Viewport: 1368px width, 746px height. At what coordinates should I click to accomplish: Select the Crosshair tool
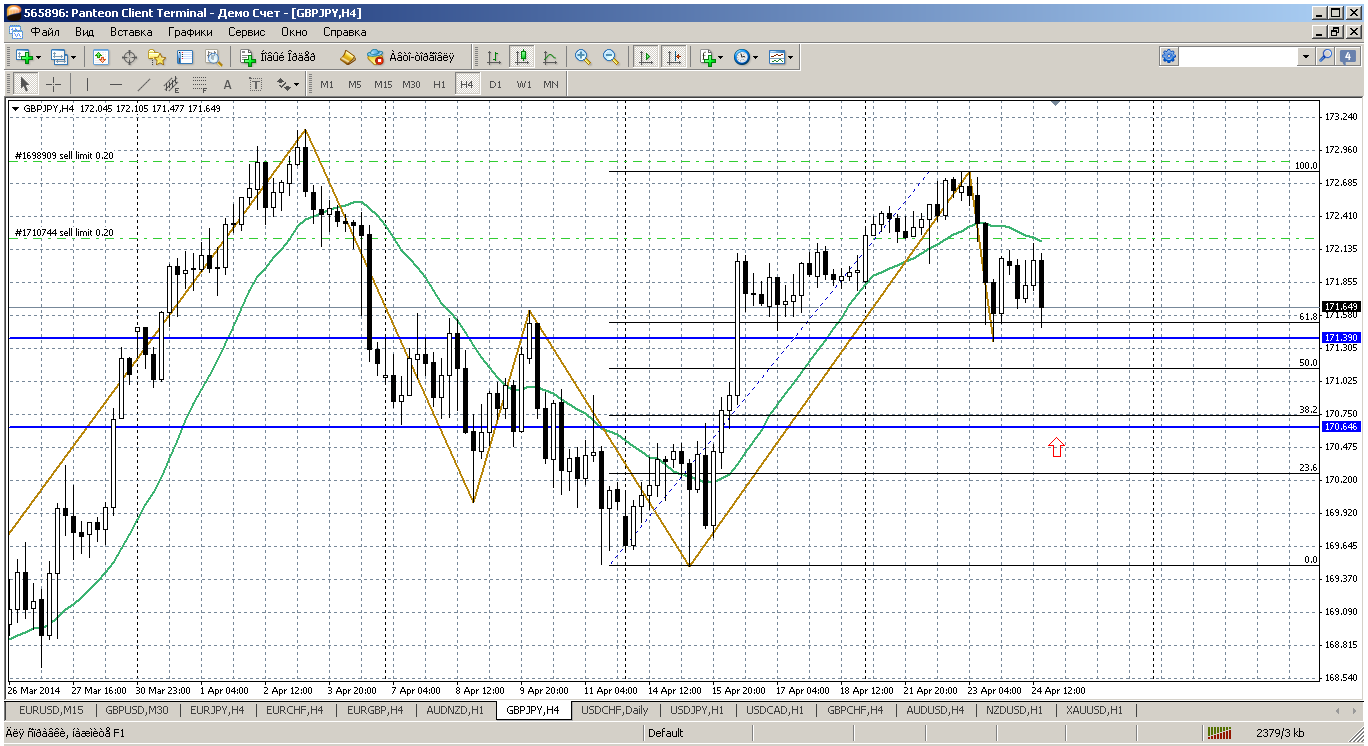pos(53,84)
